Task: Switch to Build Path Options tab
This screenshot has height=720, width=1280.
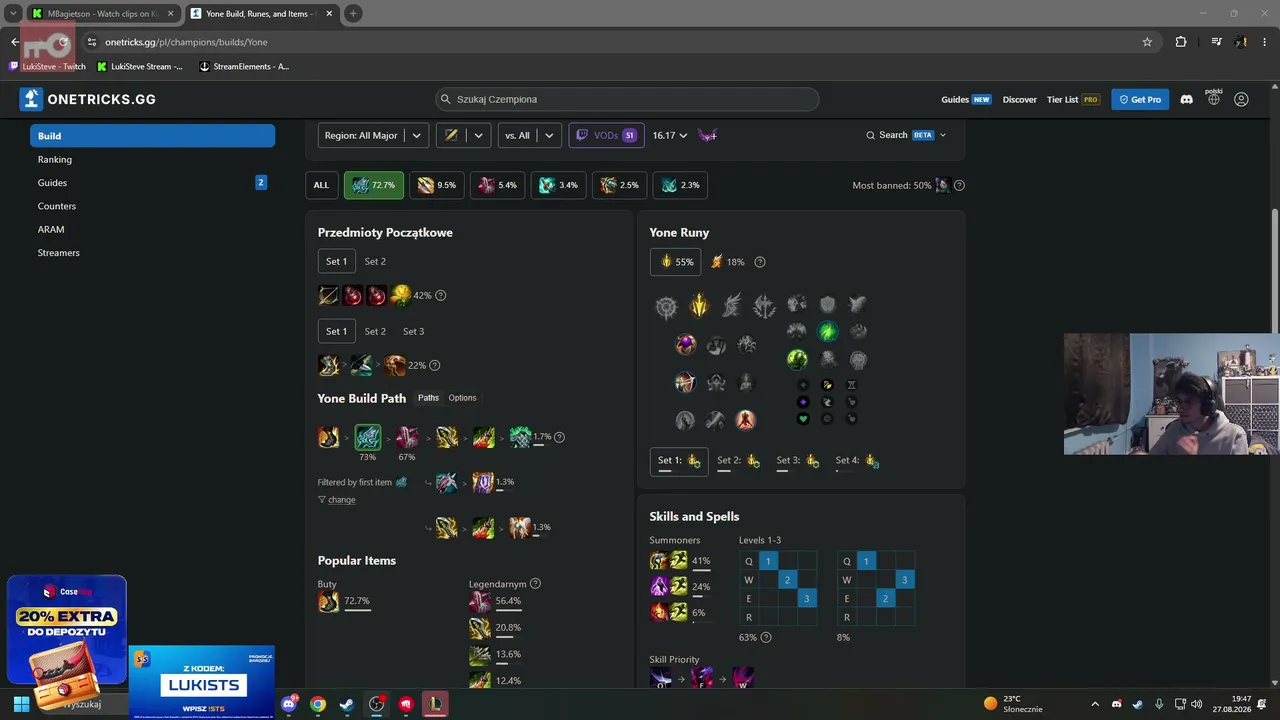Action: pyautogui.click(x=462, y=398)
